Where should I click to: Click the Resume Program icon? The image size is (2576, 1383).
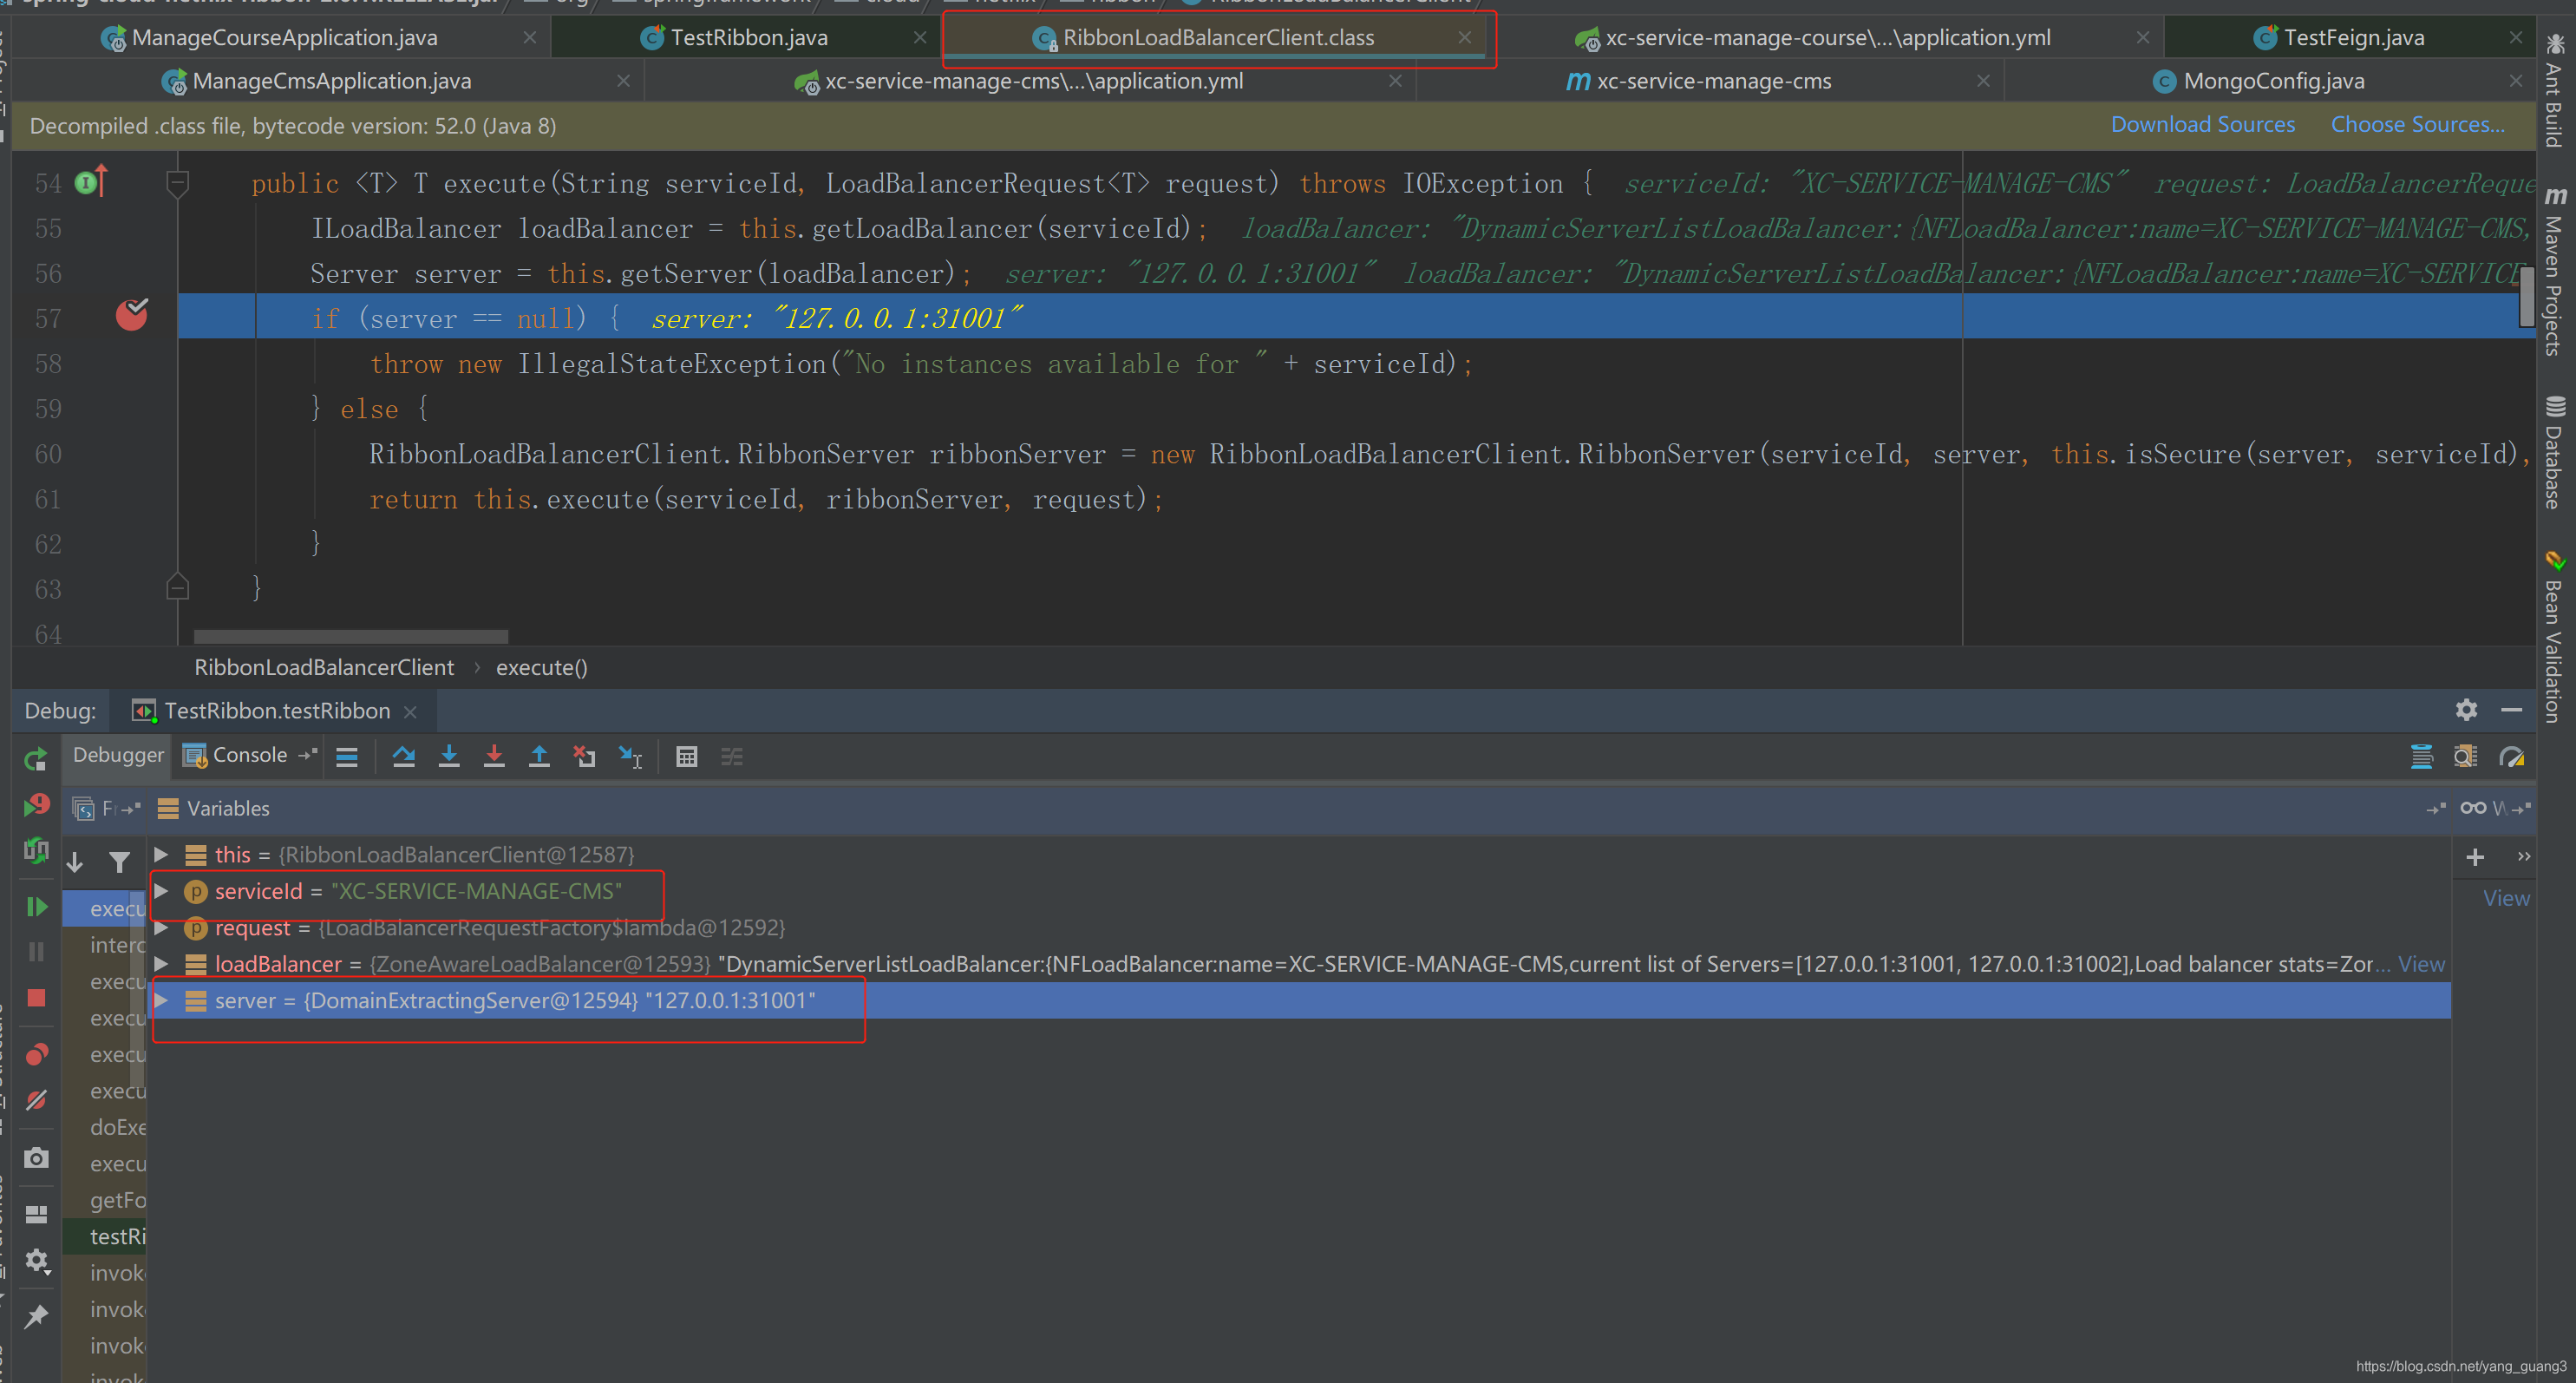coord(36,907)
